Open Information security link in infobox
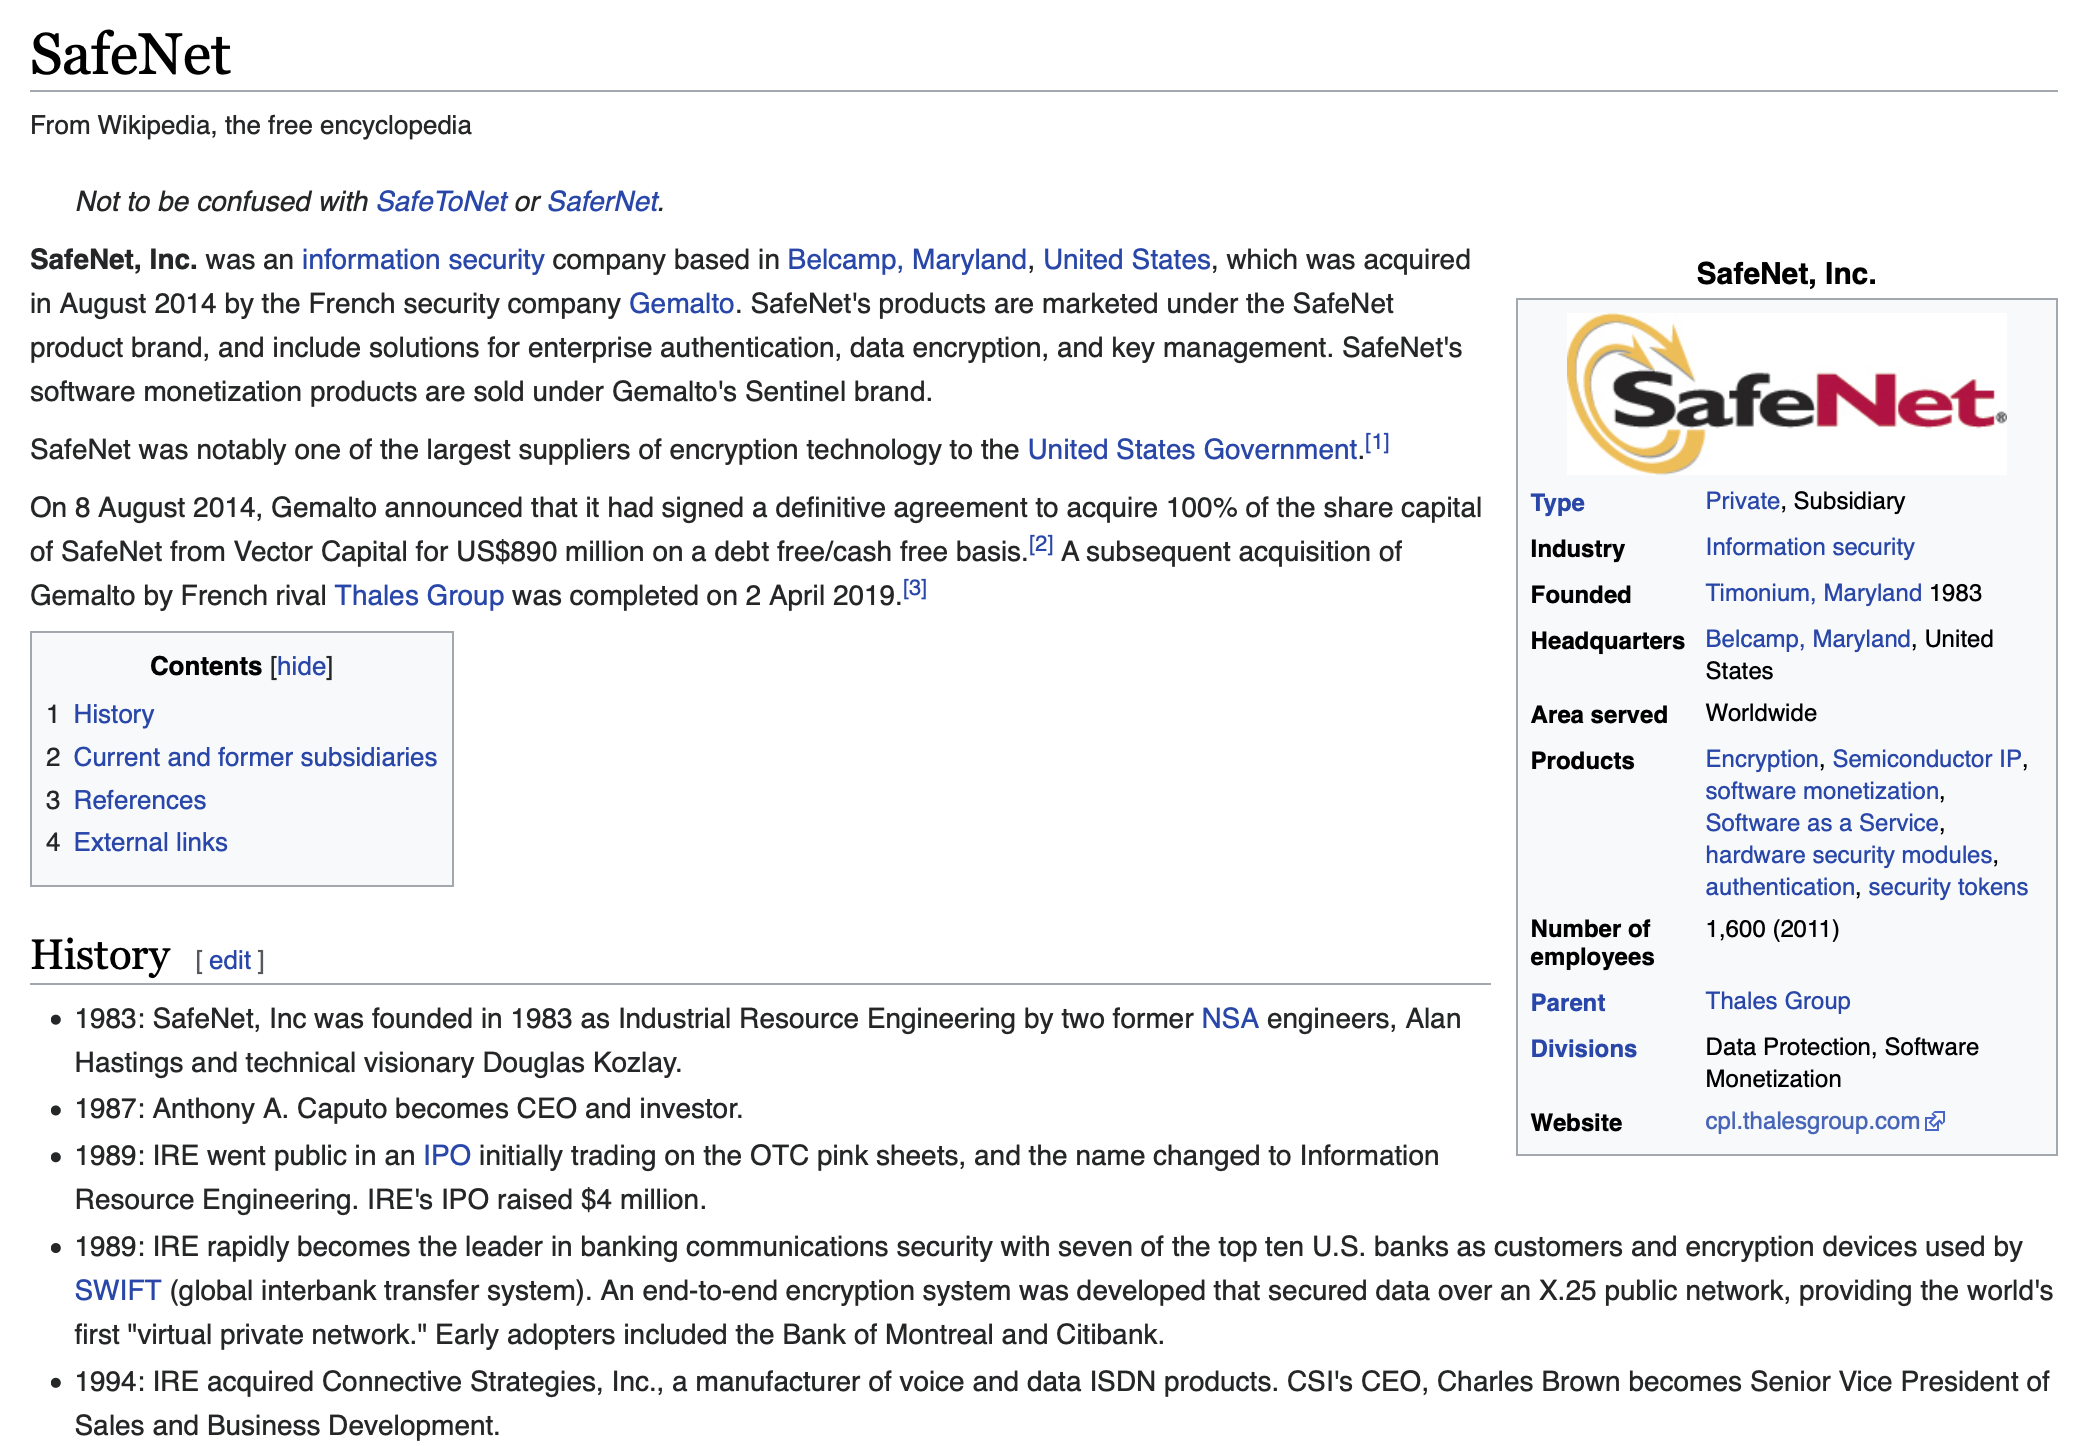Image resolution: width=2094 pixels, height=1446 pixels. coord(1809,547)
